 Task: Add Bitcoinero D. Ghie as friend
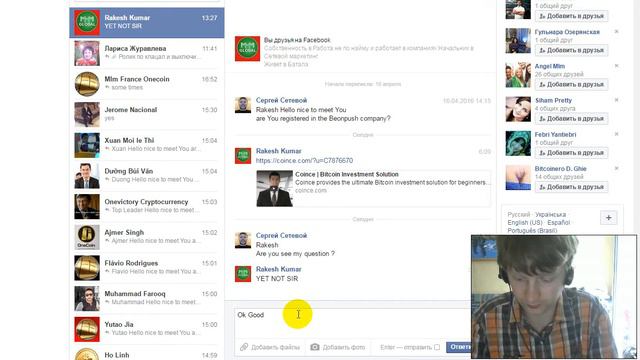pos(571,187)
